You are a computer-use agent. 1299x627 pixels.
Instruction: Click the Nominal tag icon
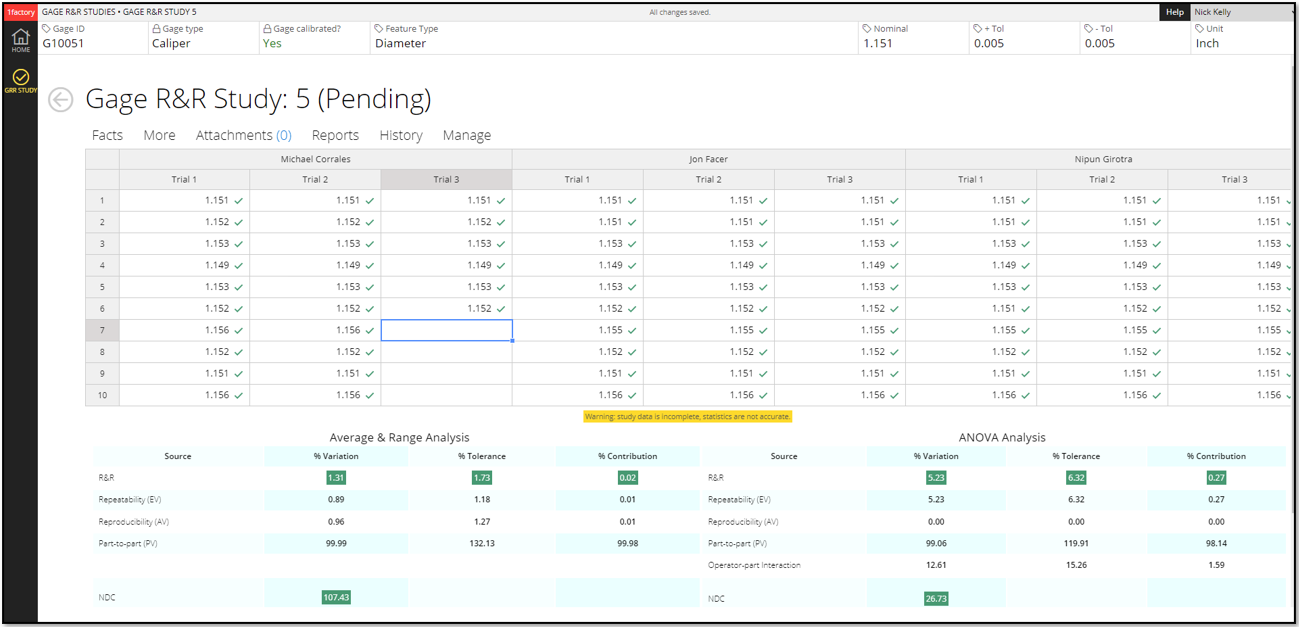tap(867, 29)
